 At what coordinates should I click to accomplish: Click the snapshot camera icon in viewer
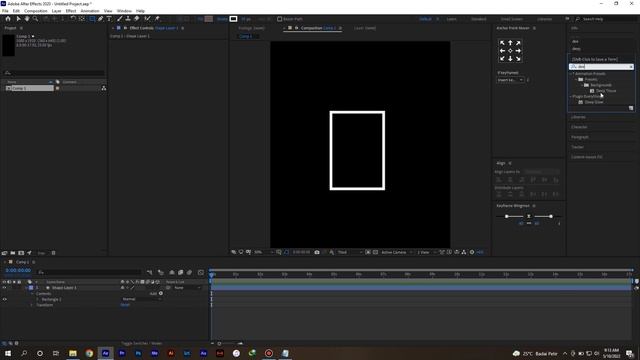tap(317, 252)
